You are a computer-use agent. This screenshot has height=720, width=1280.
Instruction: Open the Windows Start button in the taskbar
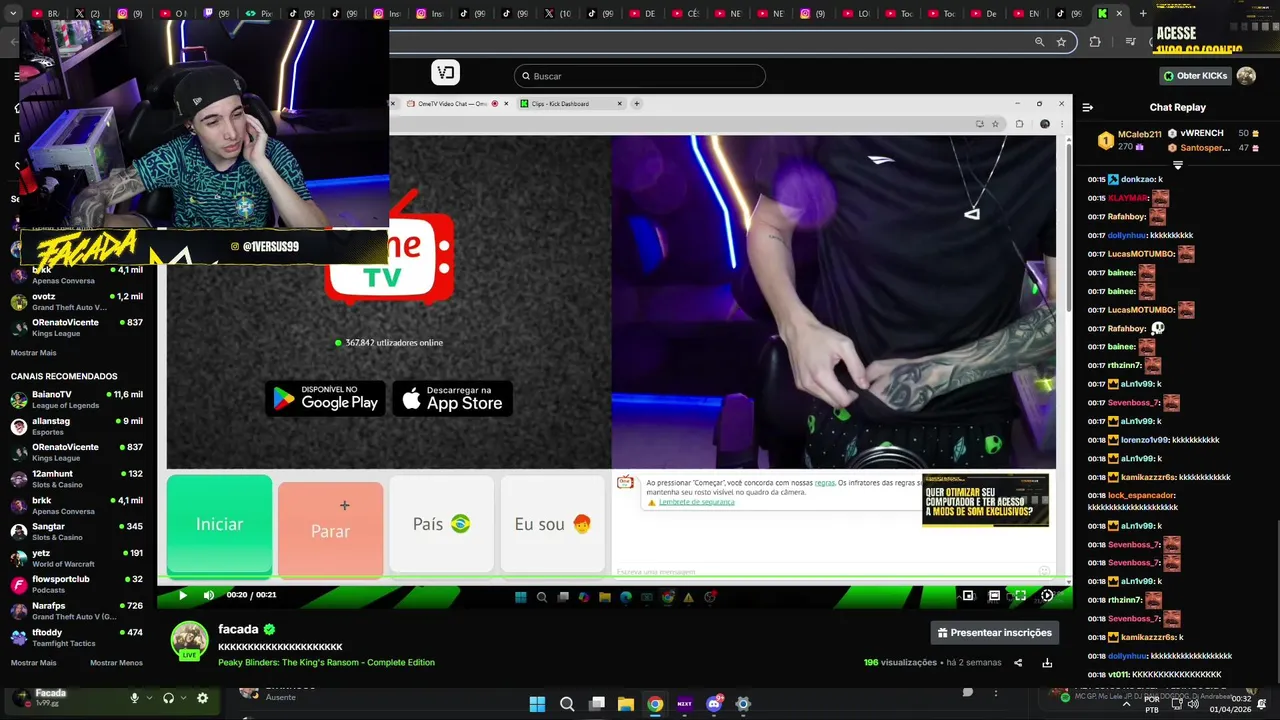click(537, 703)
